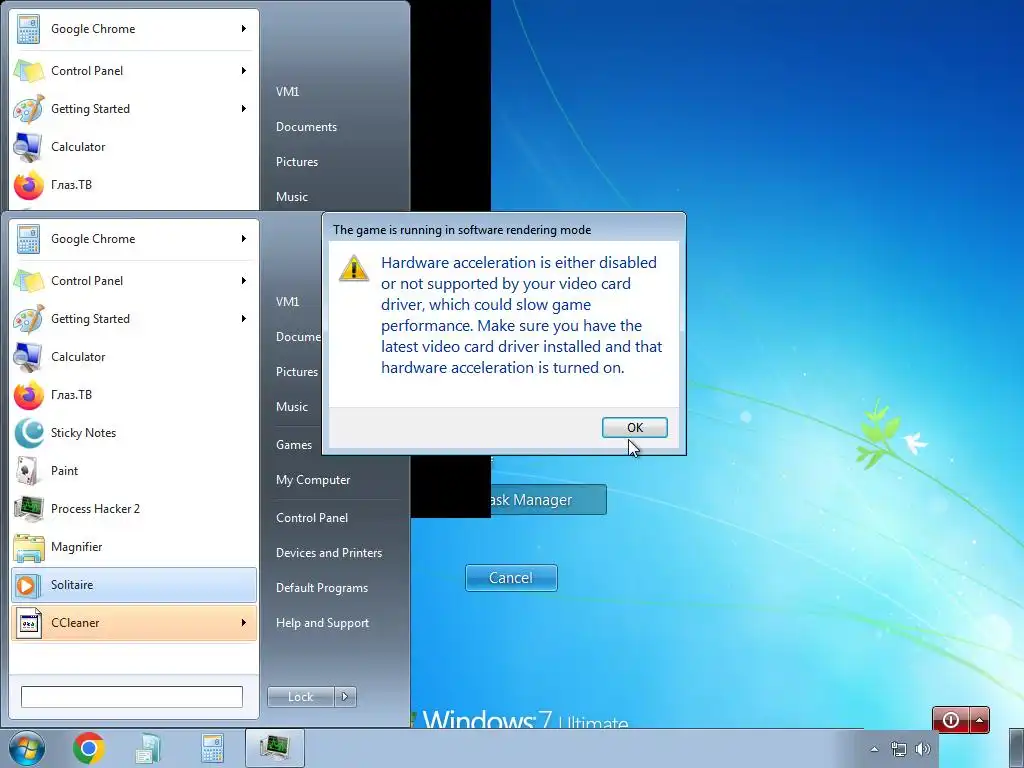1024x768 pixels.
Task: Expand the Google Chrome arrow in the upper duplicate menu
Action: [244, 28]
